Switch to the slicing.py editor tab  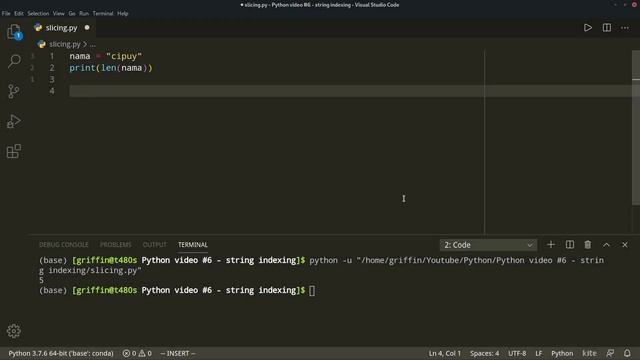tap(61, 27)
